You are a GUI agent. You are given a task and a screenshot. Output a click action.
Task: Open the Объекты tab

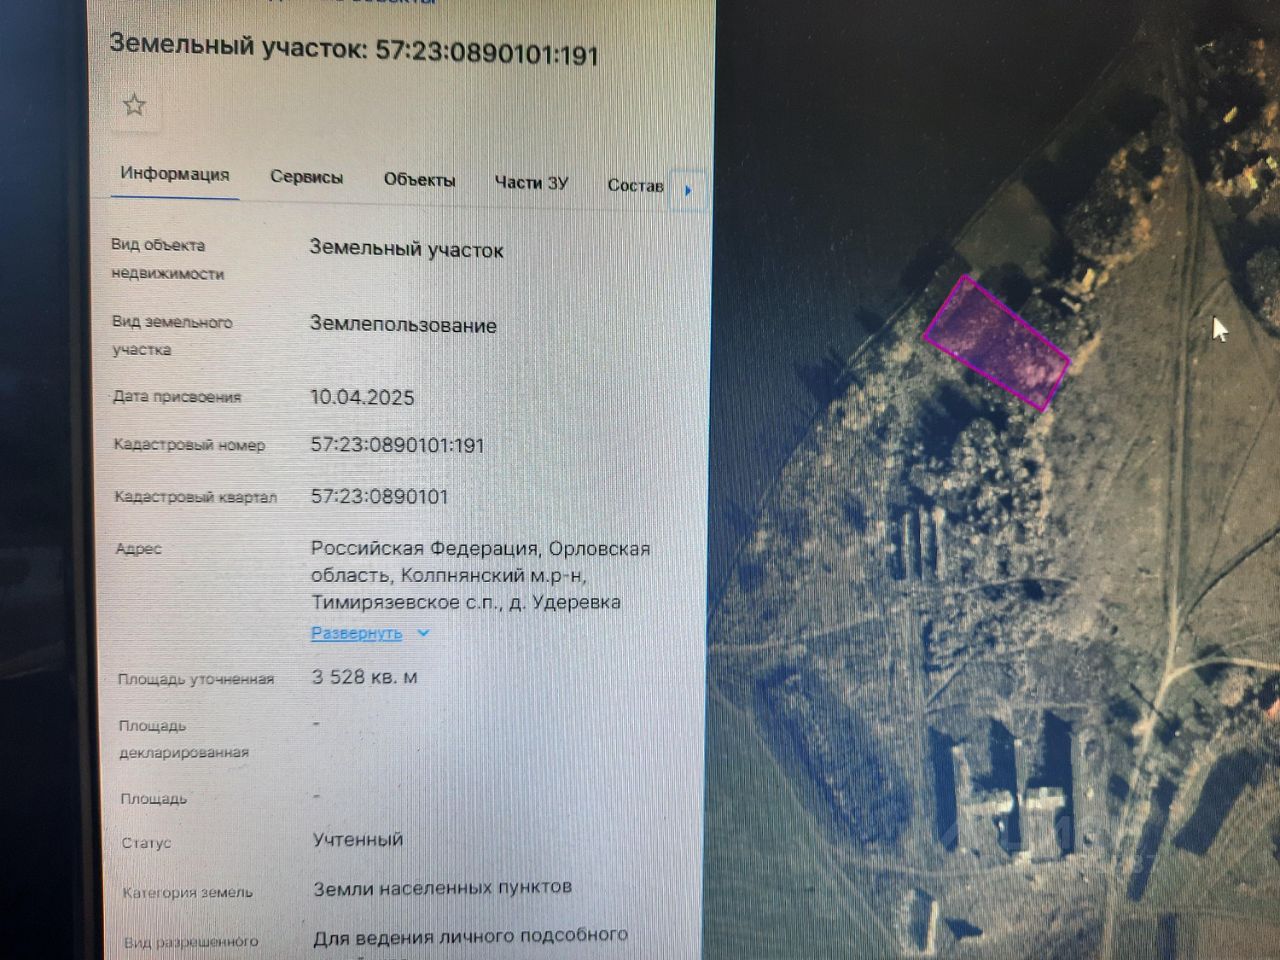(419, 180)
